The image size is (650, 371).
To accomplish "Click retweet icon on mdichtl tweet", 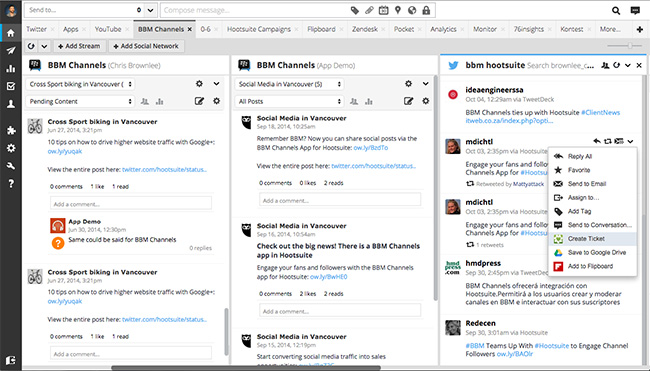I will tap(608, 141).
